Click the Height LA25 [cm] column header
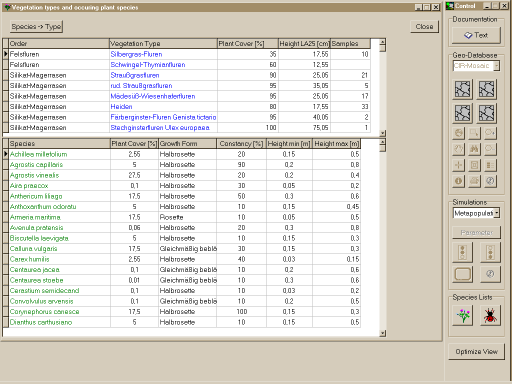Image resolution: width=512 pixels, height=384 pixels. (x=304, y=44)
